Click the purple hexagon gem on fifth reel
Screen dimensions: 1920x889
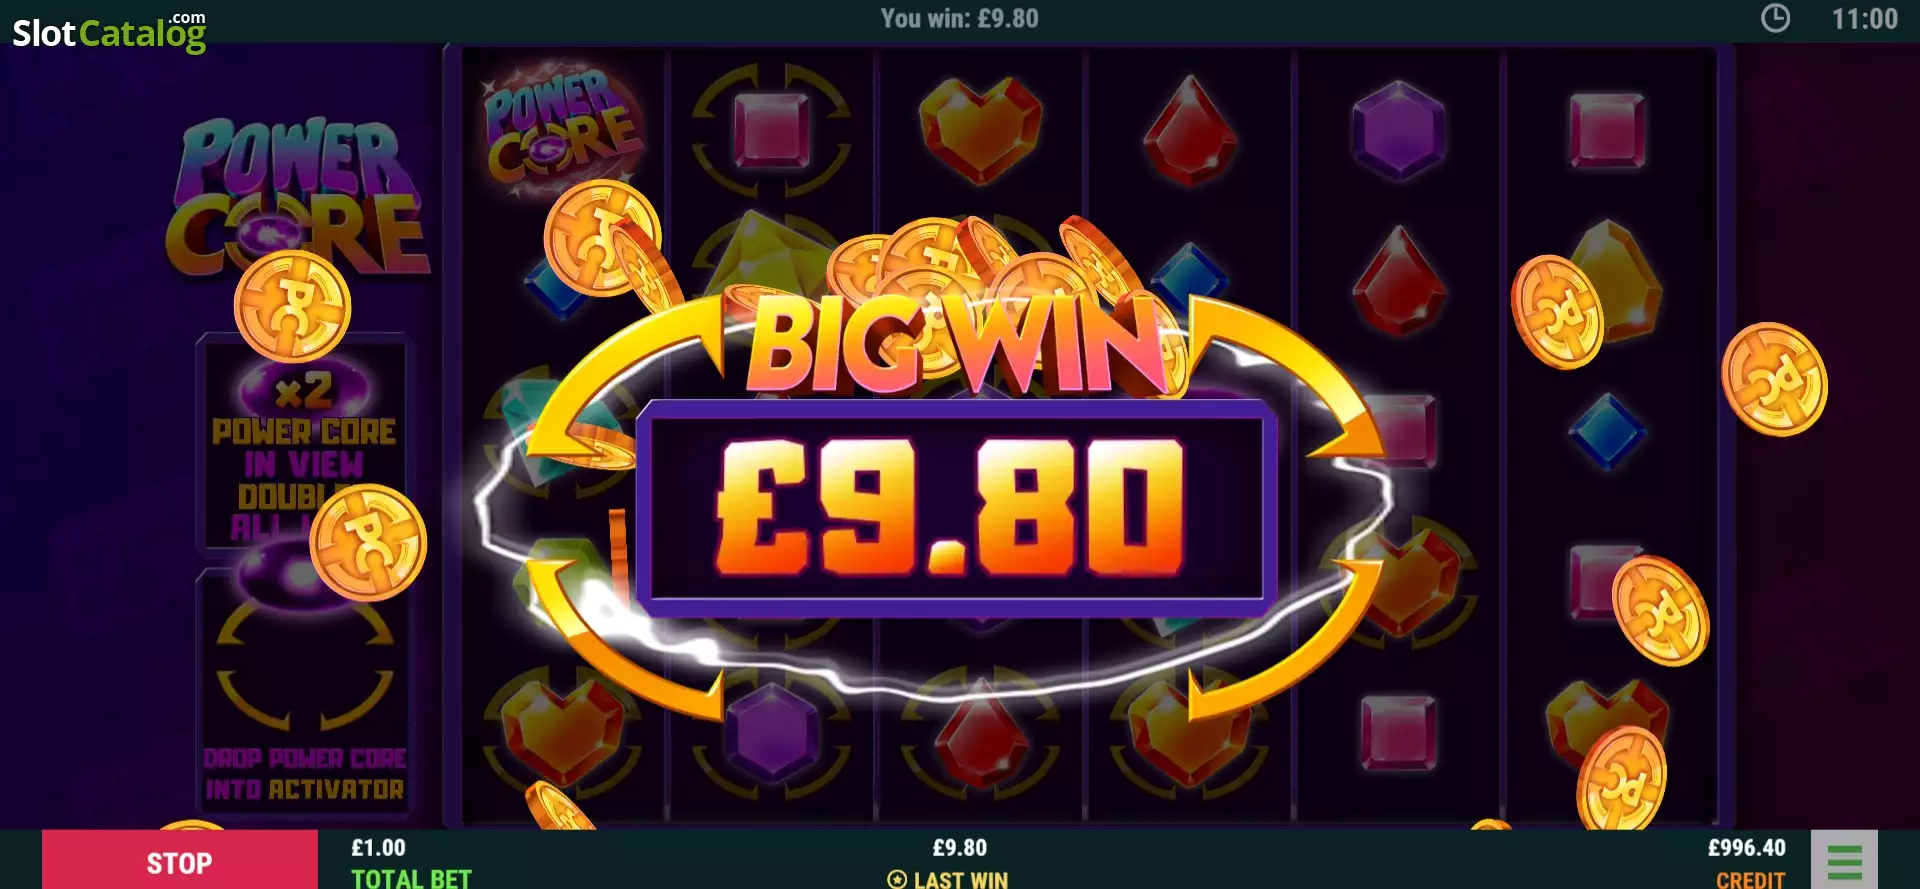coord(1398,131)
